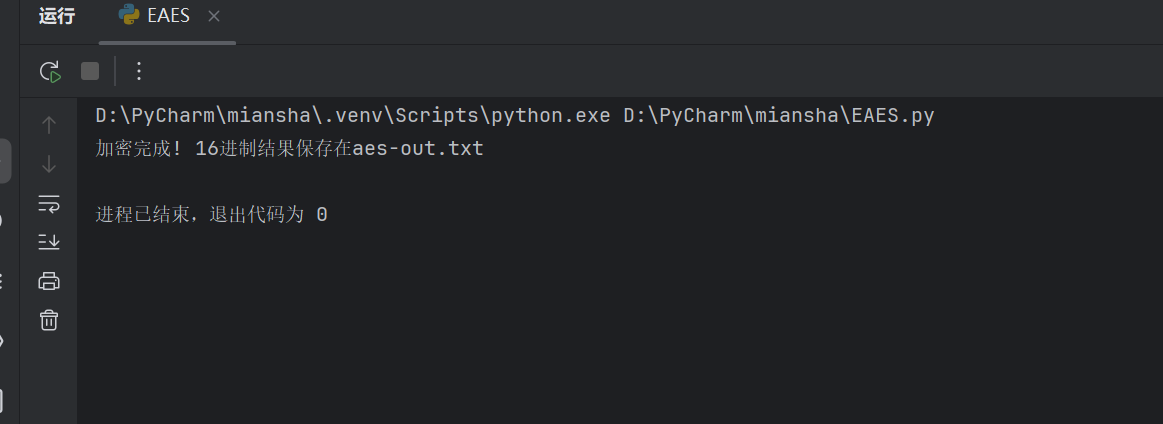
Task: Click the down stack trace arrow
Action: tap(49, 164)
